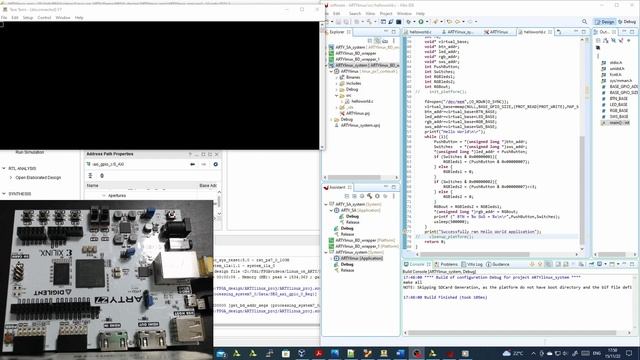Open the Search menu in Vitis
The height and width of the screenshot is (360, 640).
(x=355, y=13)
